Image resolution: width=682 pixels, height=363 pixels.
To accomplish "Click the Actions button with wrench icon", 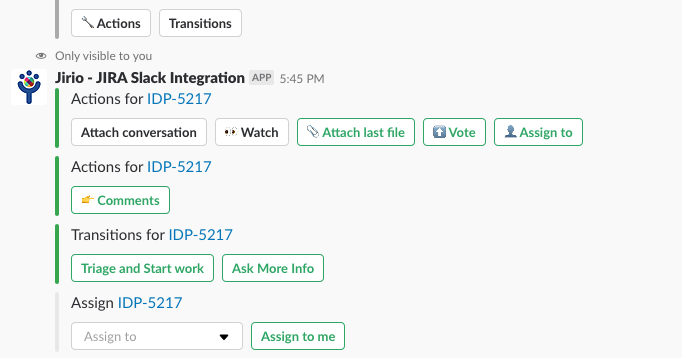I will click(111, 23).
